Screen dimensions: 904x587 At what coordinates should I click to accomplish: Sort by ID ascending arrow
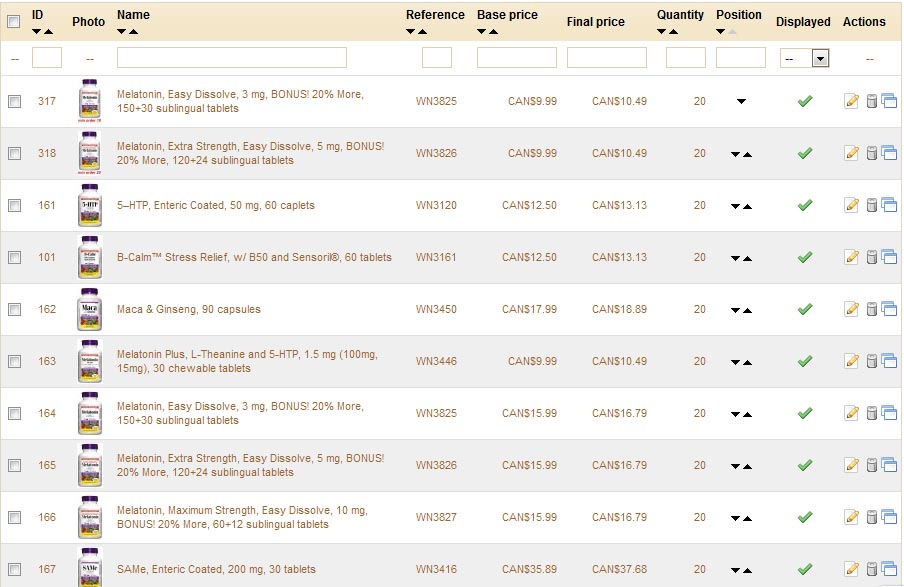(48, 32)
